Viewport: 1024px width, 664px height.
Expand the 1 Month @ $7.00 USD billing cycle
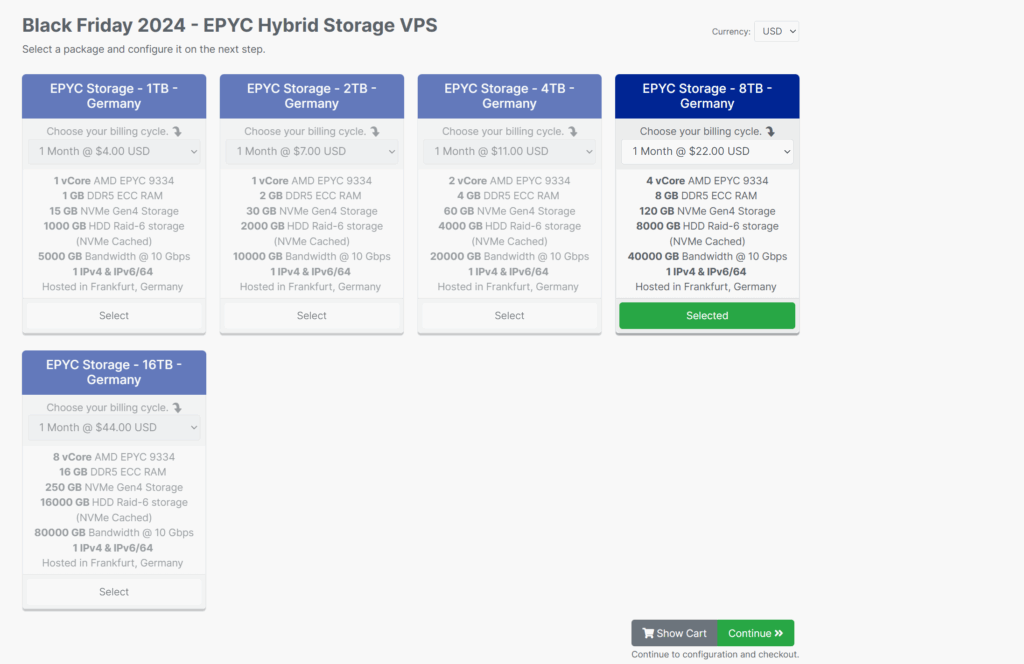tap(312, 151)
